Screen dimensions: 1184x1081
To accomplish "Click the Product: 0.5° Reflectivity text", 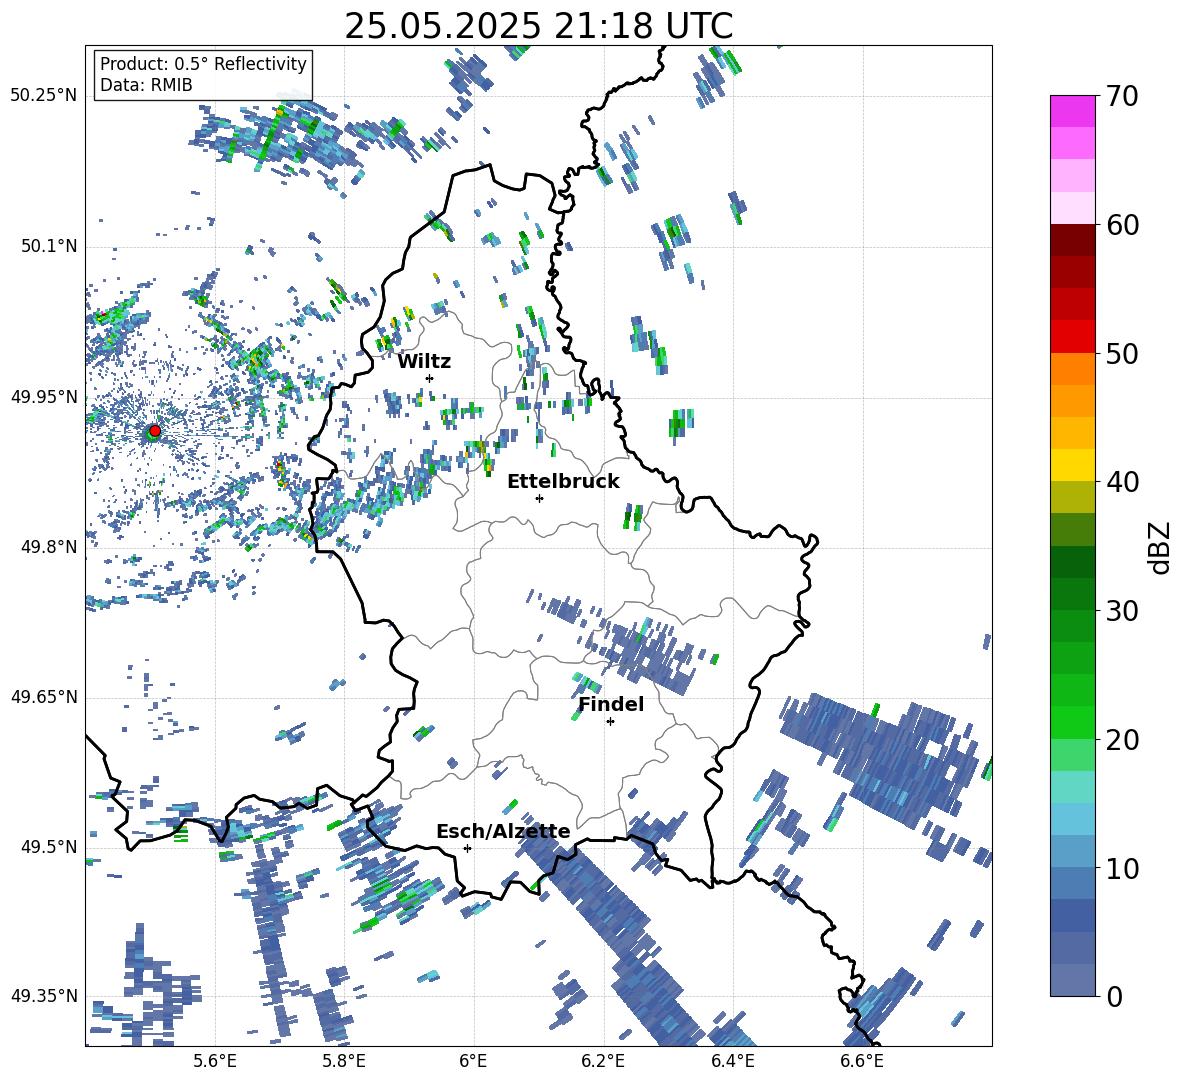I will [x=203, y=64].
